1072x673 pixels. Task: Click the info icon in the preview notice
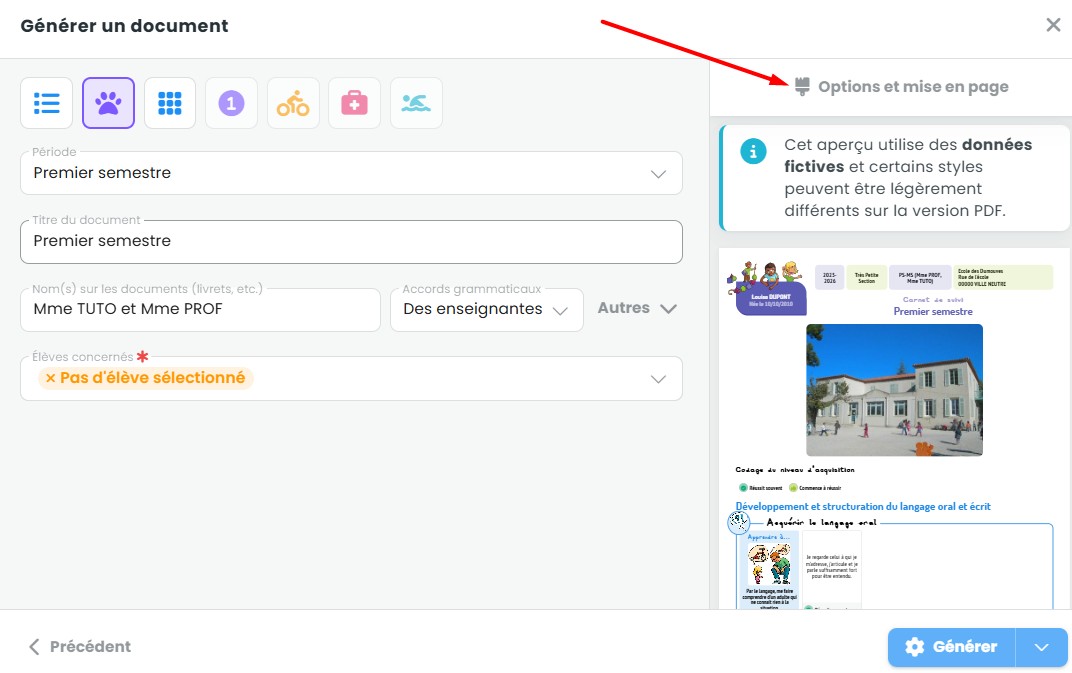[x=753, y=151]
